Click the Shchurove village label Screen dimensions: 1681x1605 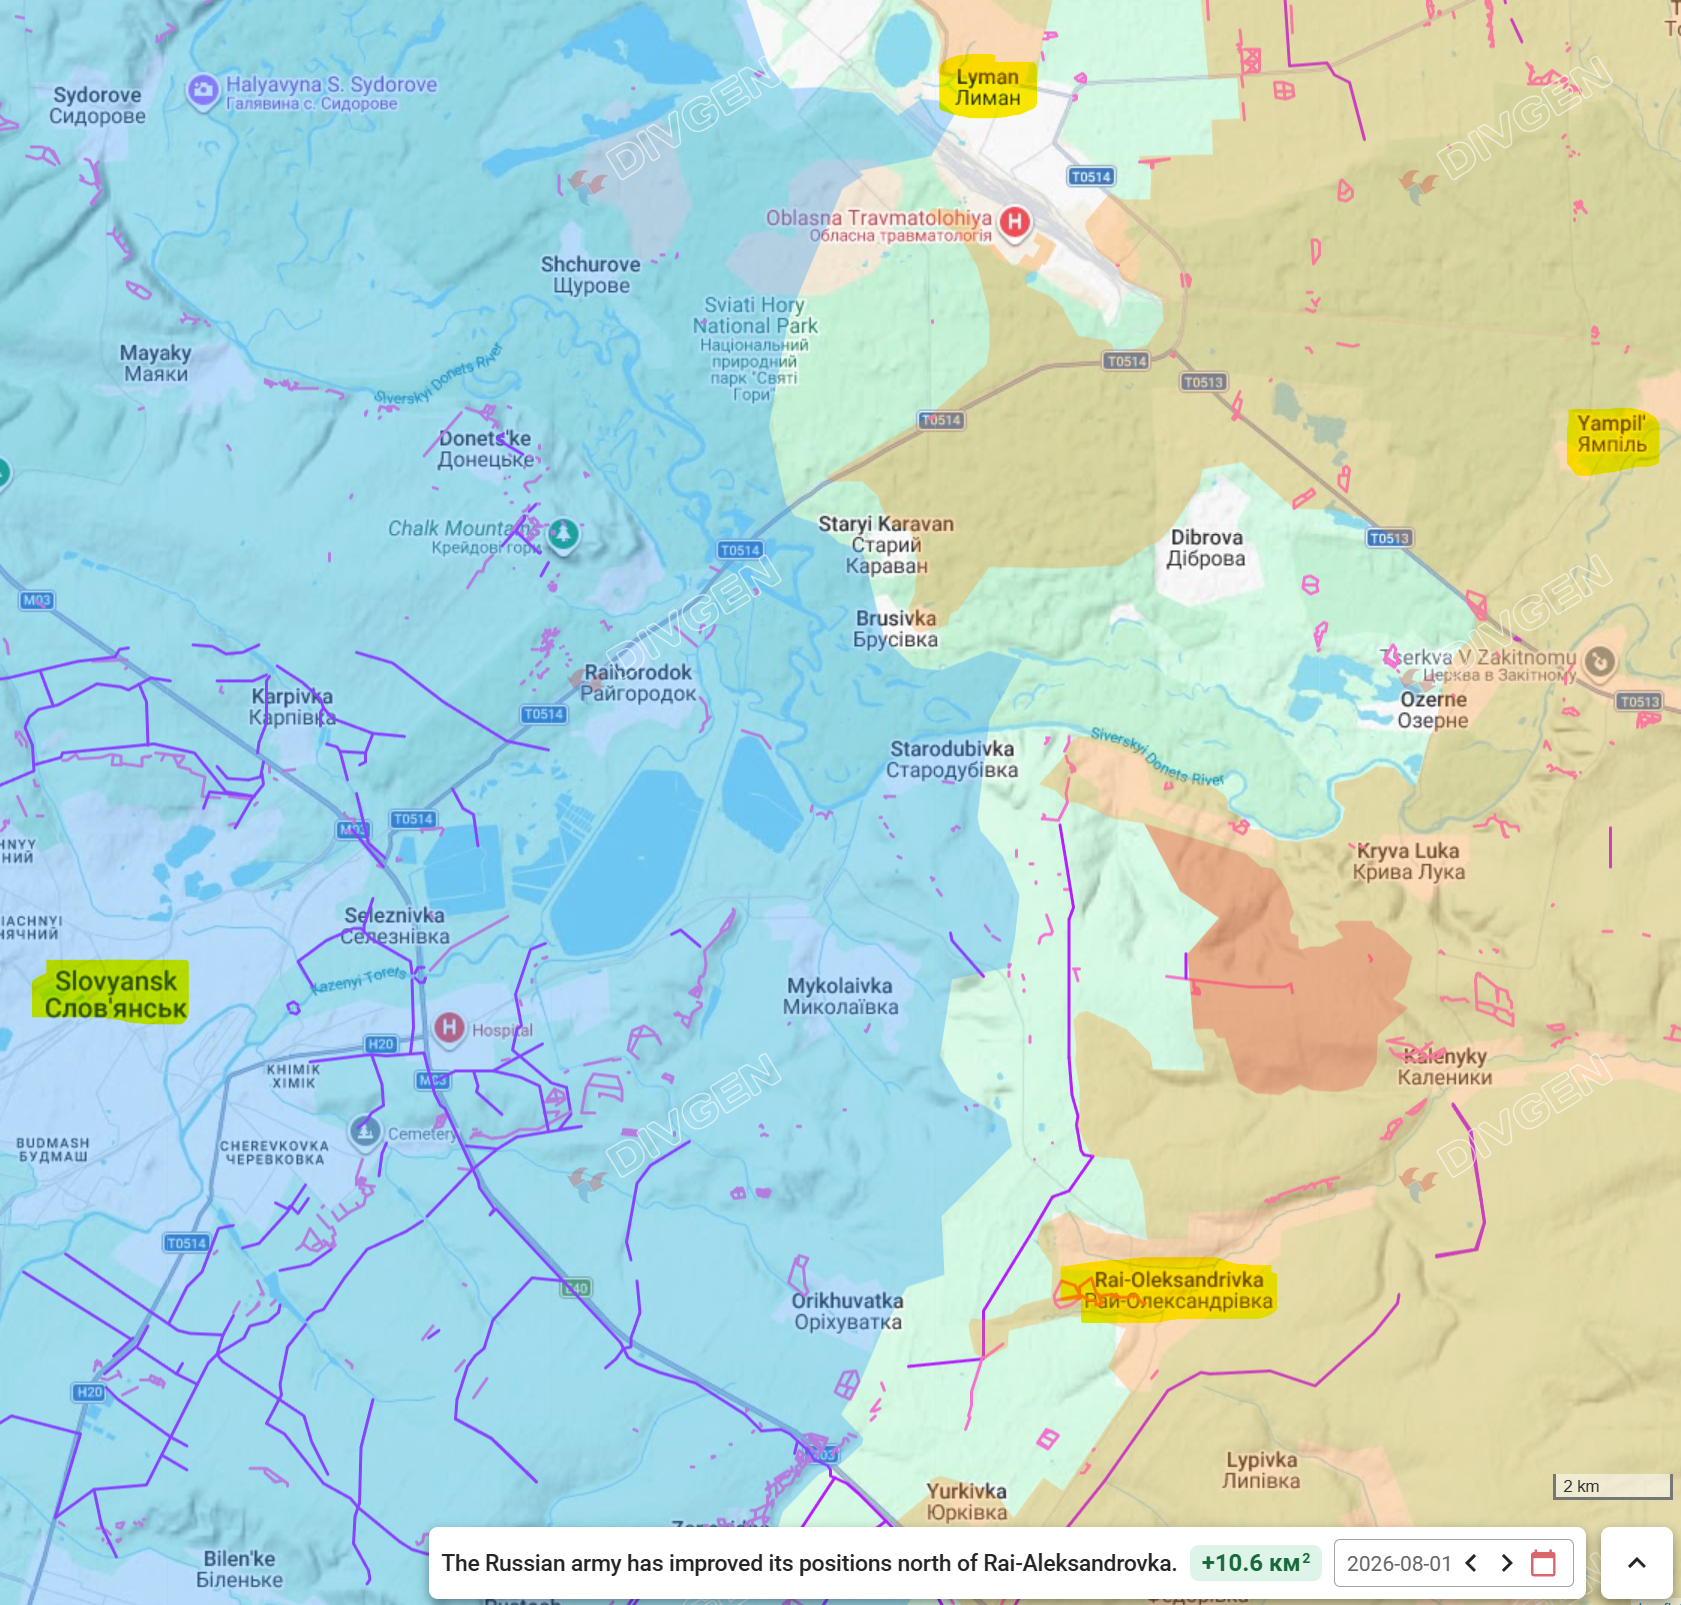[591, 275]
